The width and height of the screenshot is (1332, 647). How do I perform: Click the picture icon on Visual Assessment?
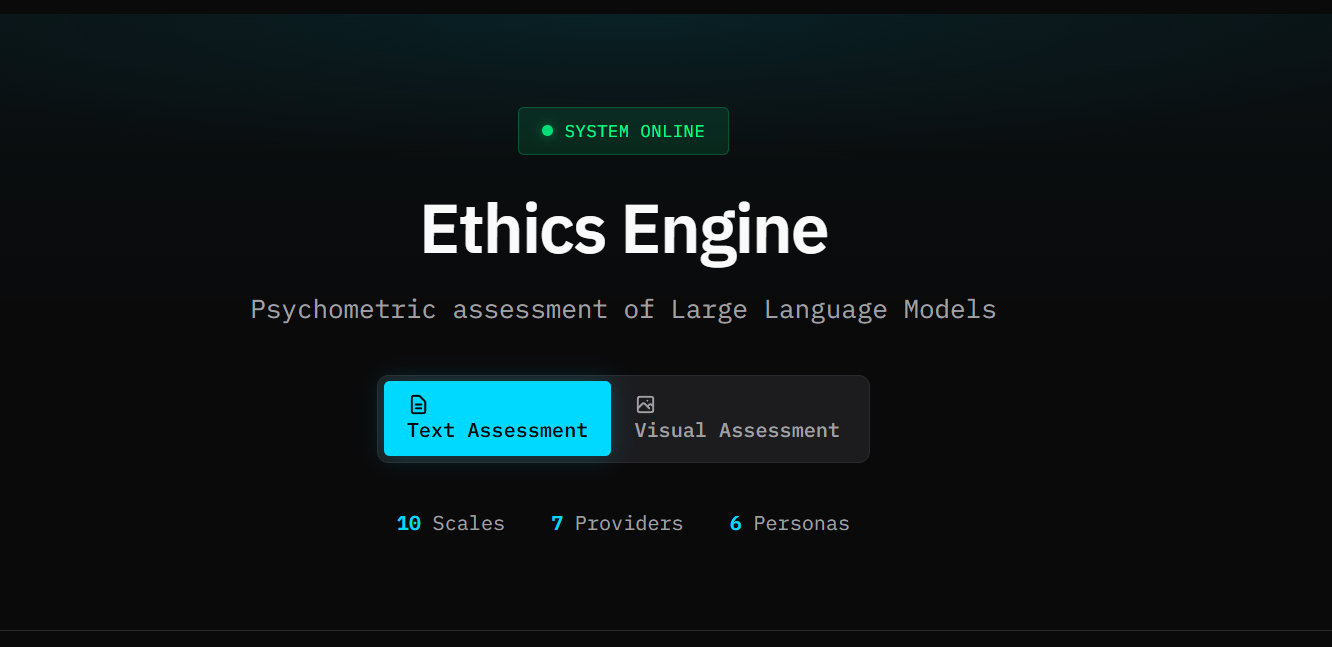tap(645, 404)
